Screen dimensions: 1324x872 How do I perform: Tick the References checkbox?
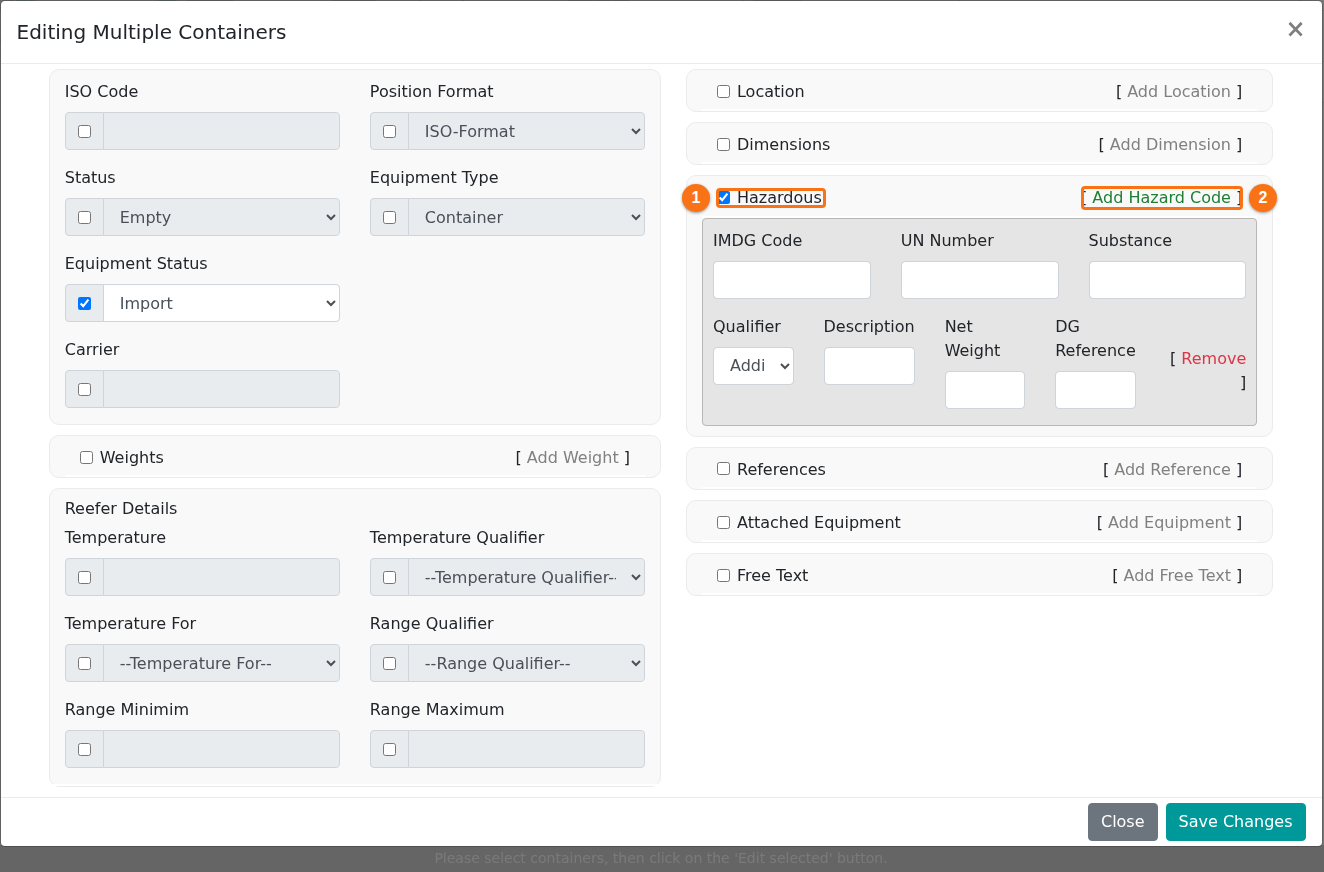[723, 469]
